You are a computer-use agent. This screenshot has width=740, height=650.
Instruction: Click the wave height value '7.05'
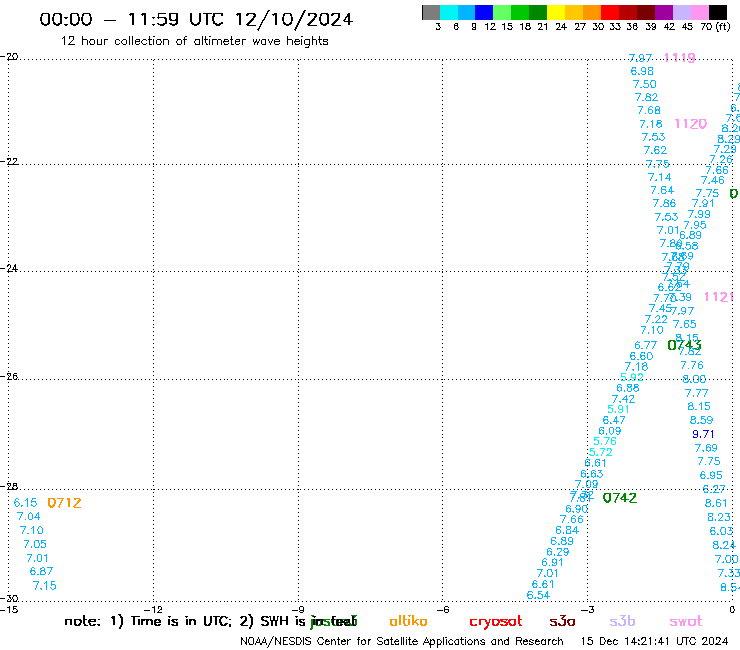[x=35, y=544]
